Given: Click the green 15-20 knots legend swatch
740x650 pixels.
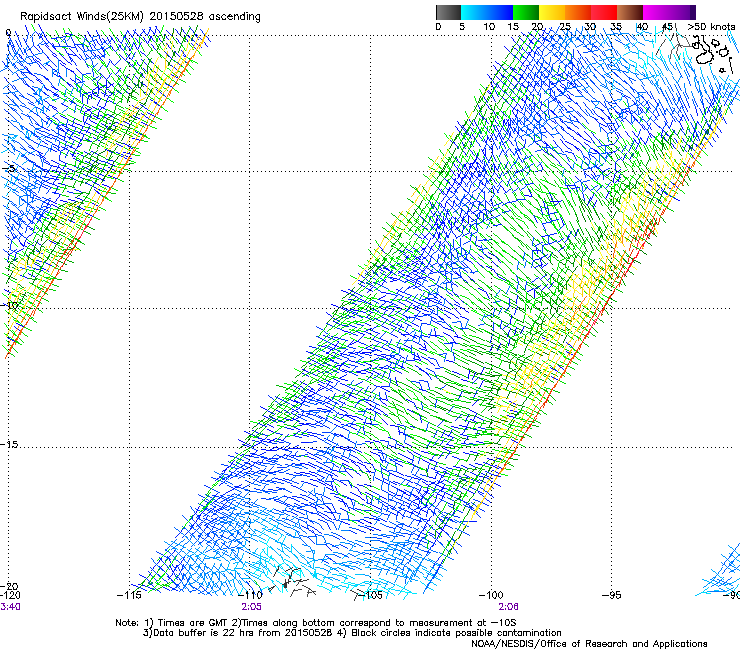Looking at the screenshot, I should [526, 12].
